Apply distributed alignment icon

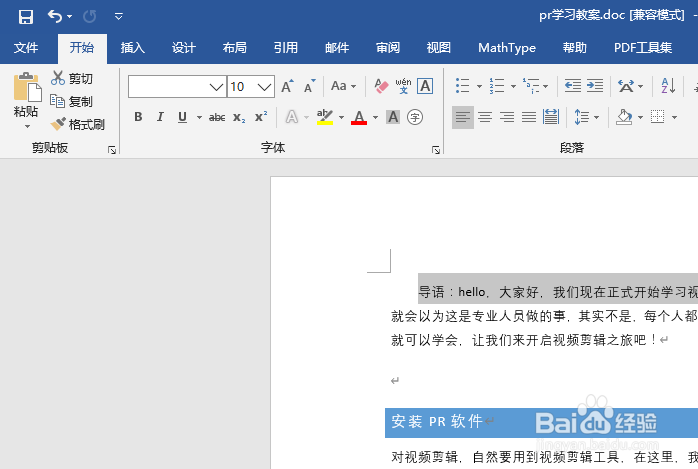(x=551, y=117)
